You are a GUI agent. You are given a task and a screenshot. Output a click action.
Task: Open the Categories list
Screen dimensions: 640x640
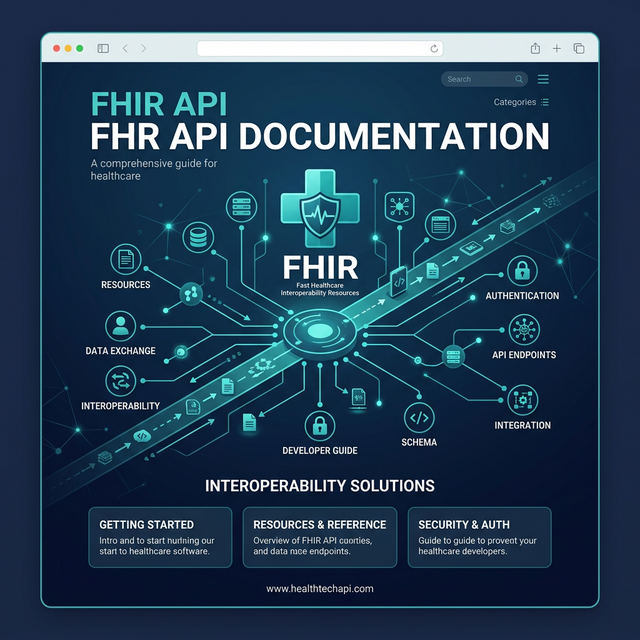(521, 102)
